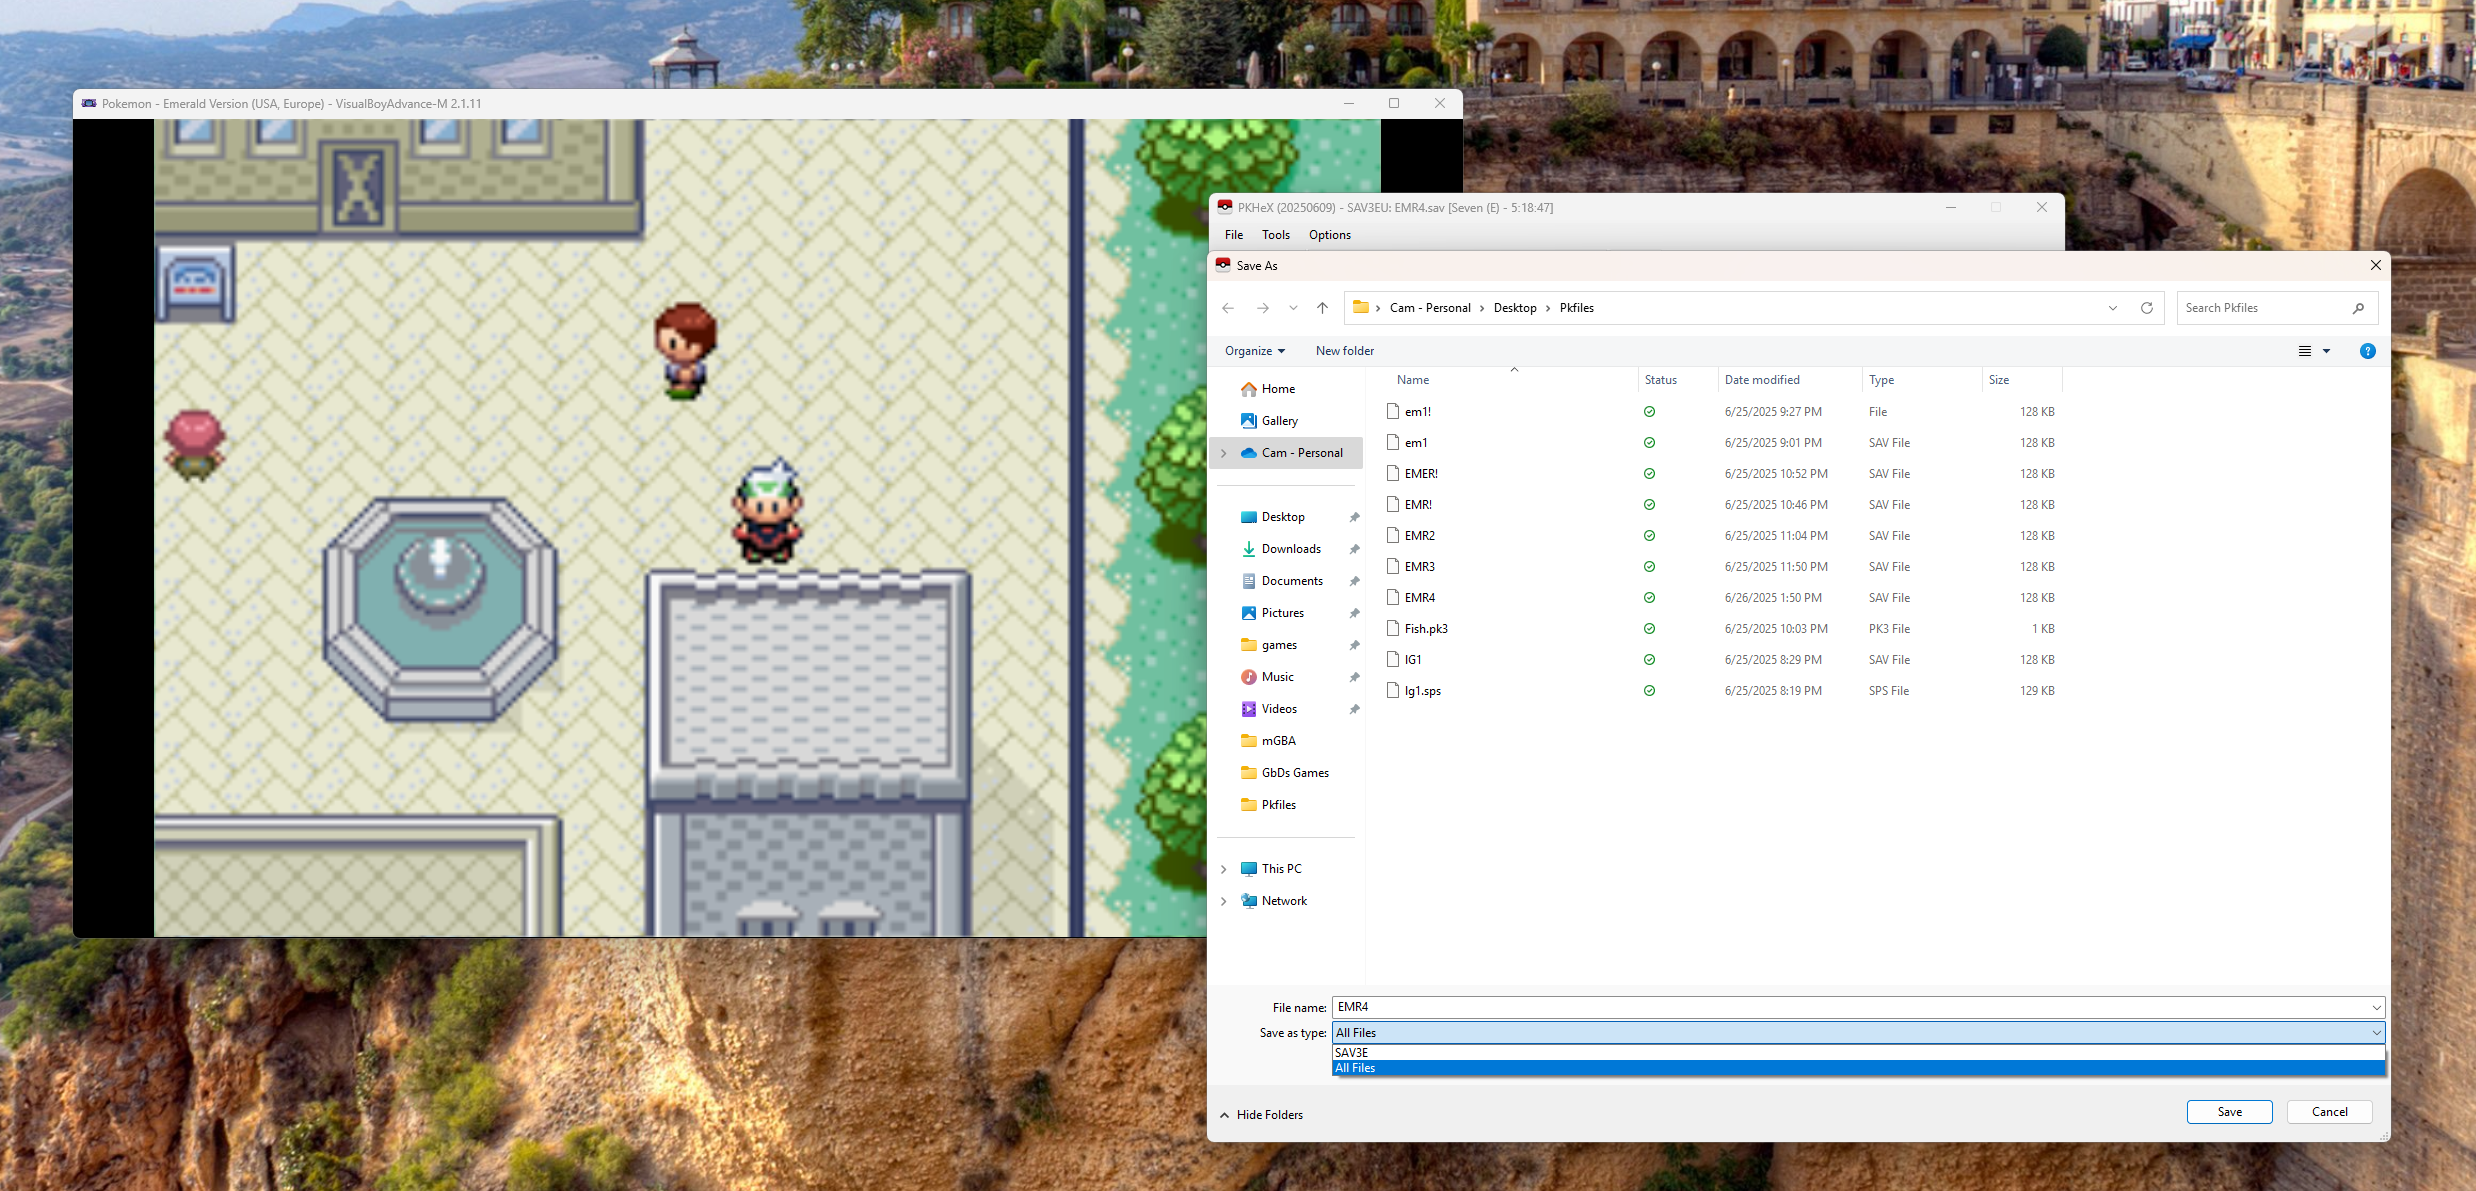Open the Options menu in PKHeX
2476x1191 pixels.
tap(1329, 235)
